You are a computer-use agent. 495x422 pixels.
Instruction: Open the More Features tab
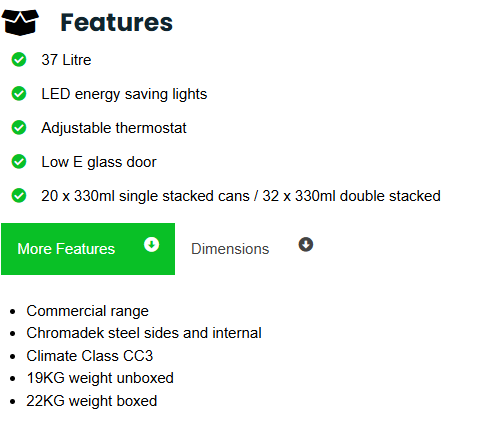point(88,249)
